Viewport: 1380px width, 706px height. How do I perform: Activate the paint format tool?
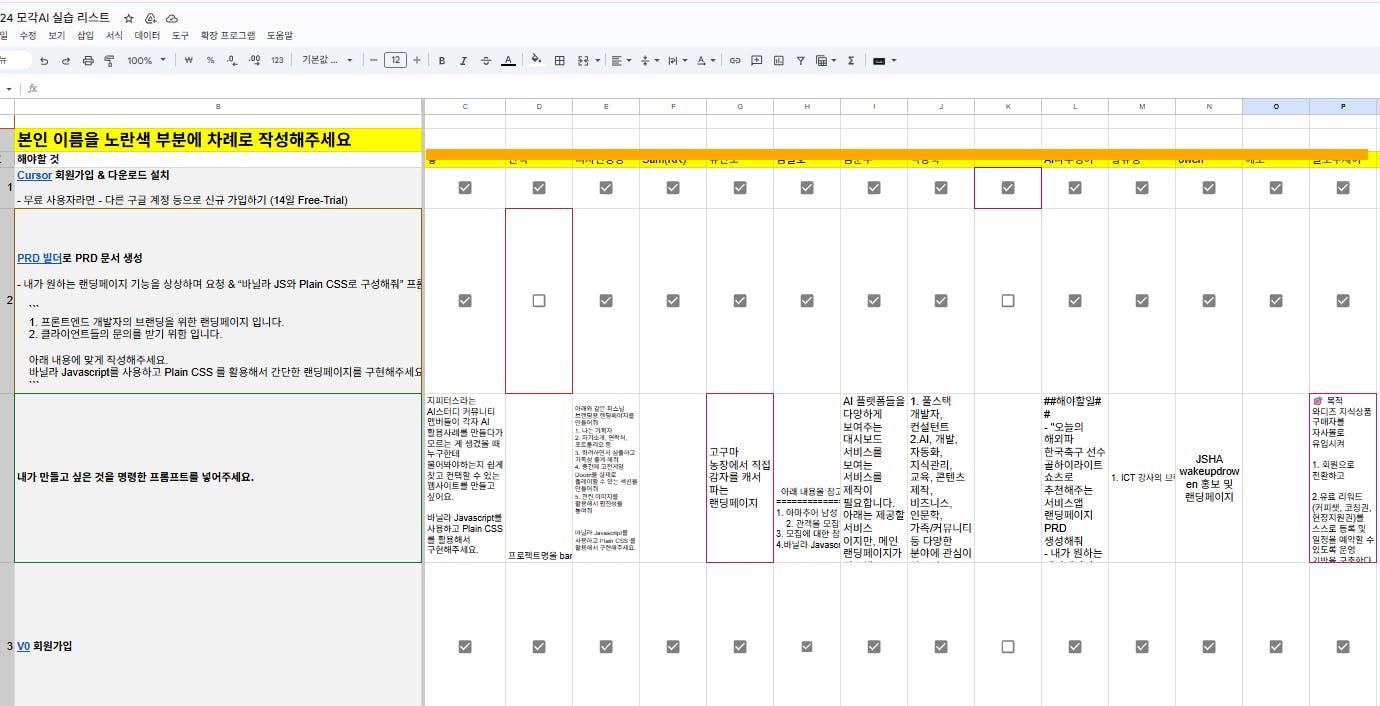click(x=109, y=61)
